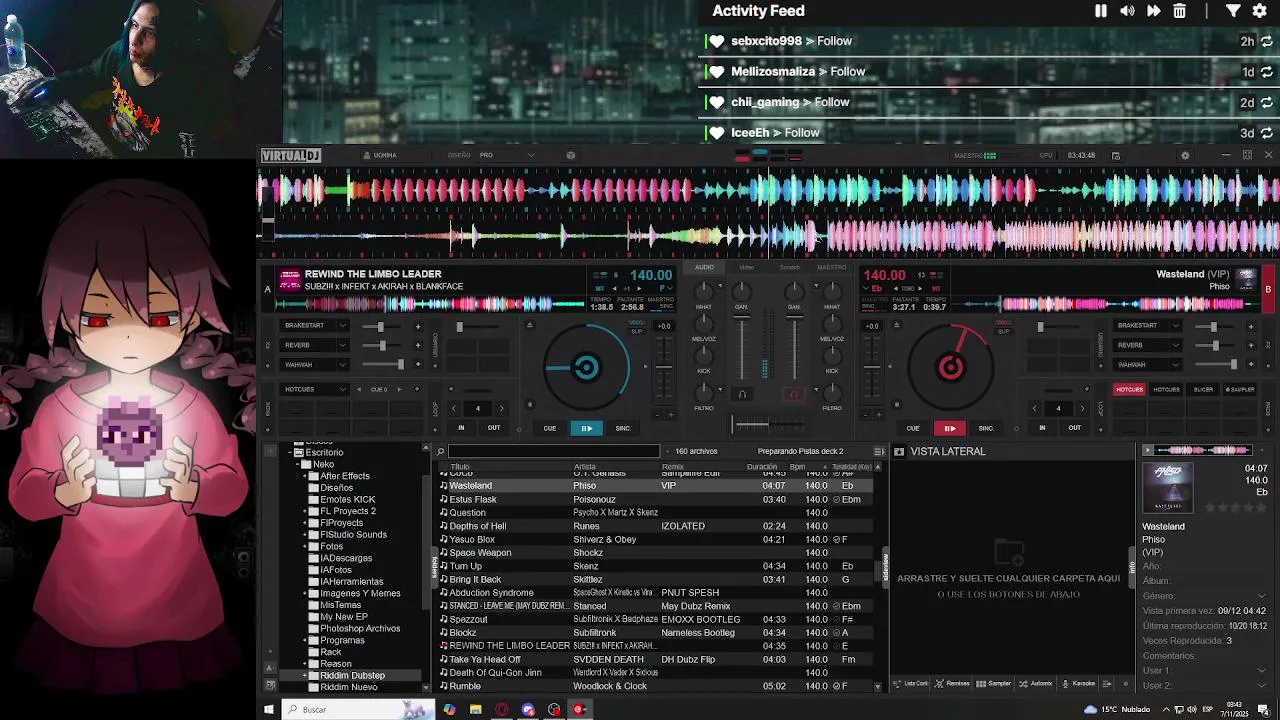Clear the Activity Feed with trash icon
1280x720 pixels.
point(1179,11)
